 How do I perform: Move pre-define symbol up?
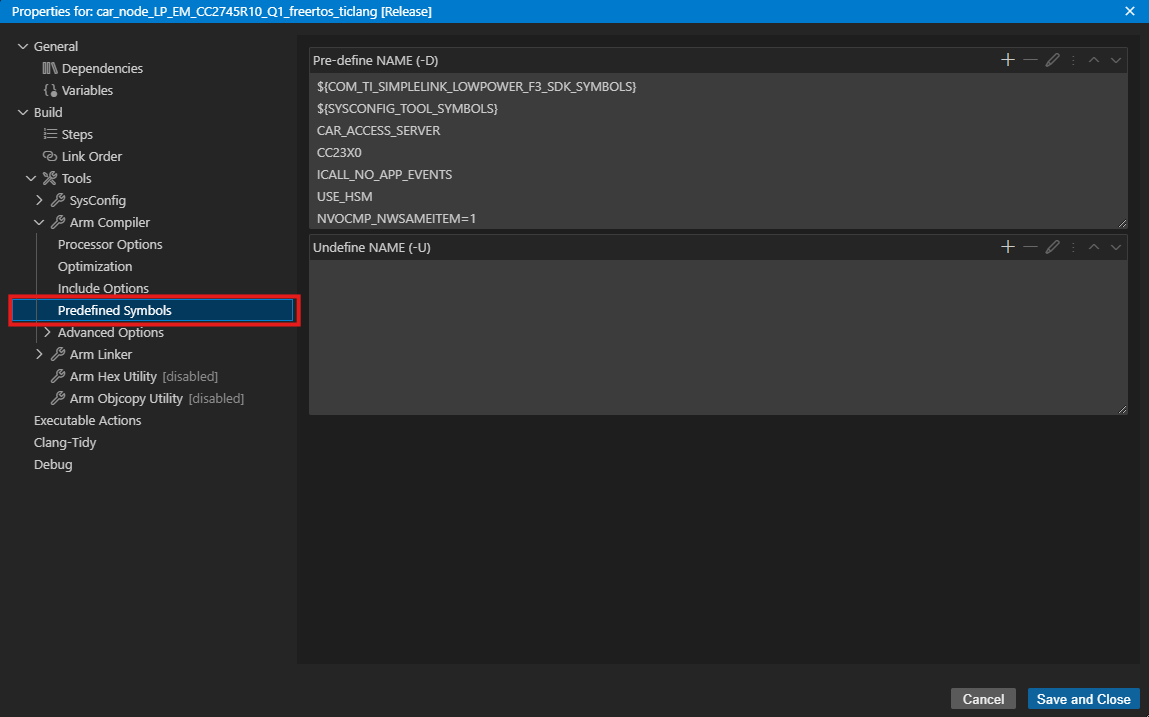[x=1094, y=60]
